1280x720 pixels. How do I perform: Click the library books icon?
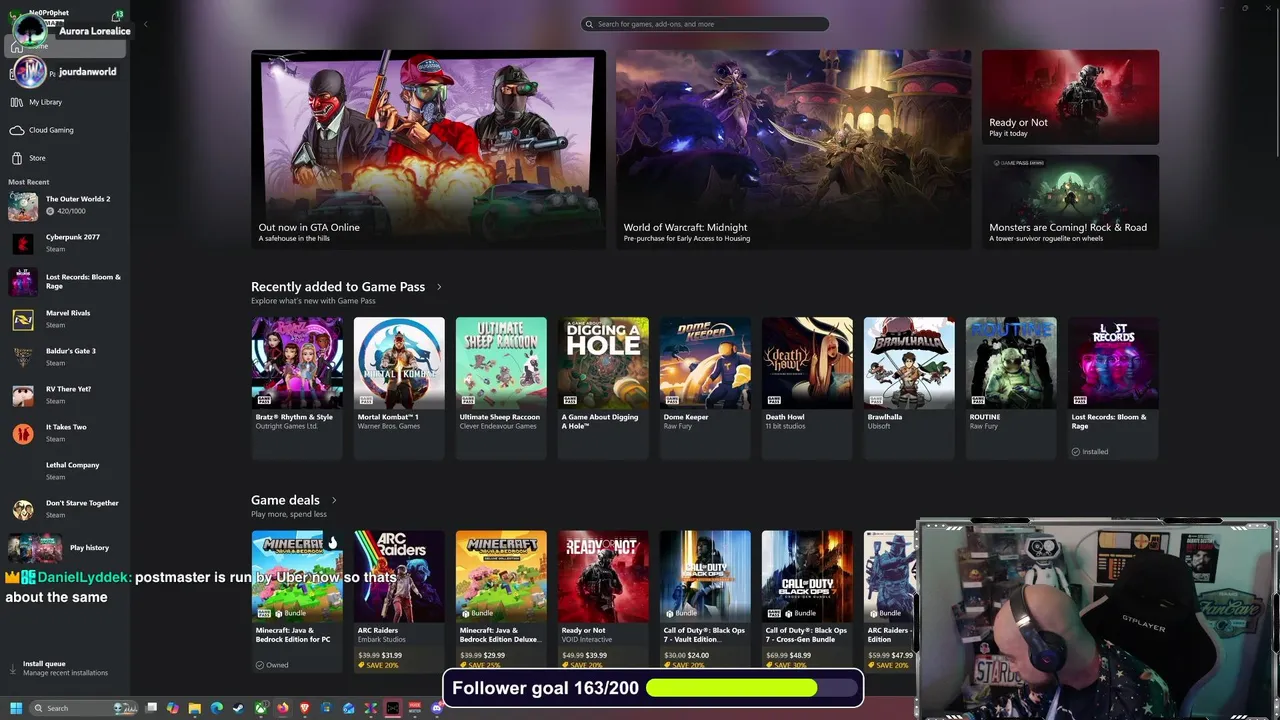17,102
